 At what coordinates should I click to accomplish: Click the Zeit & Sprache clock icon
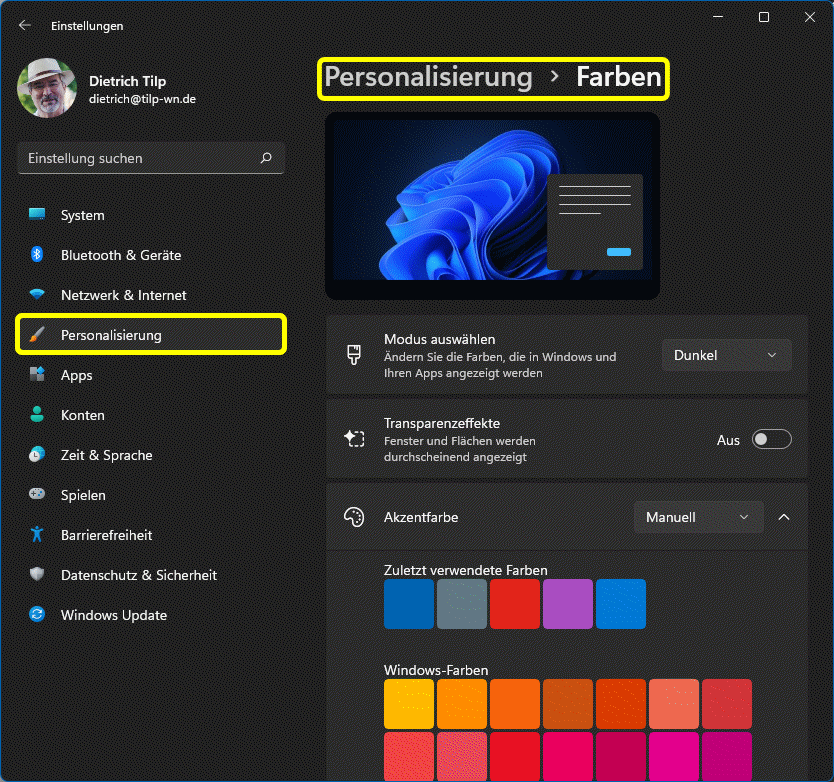click(37, 455)
